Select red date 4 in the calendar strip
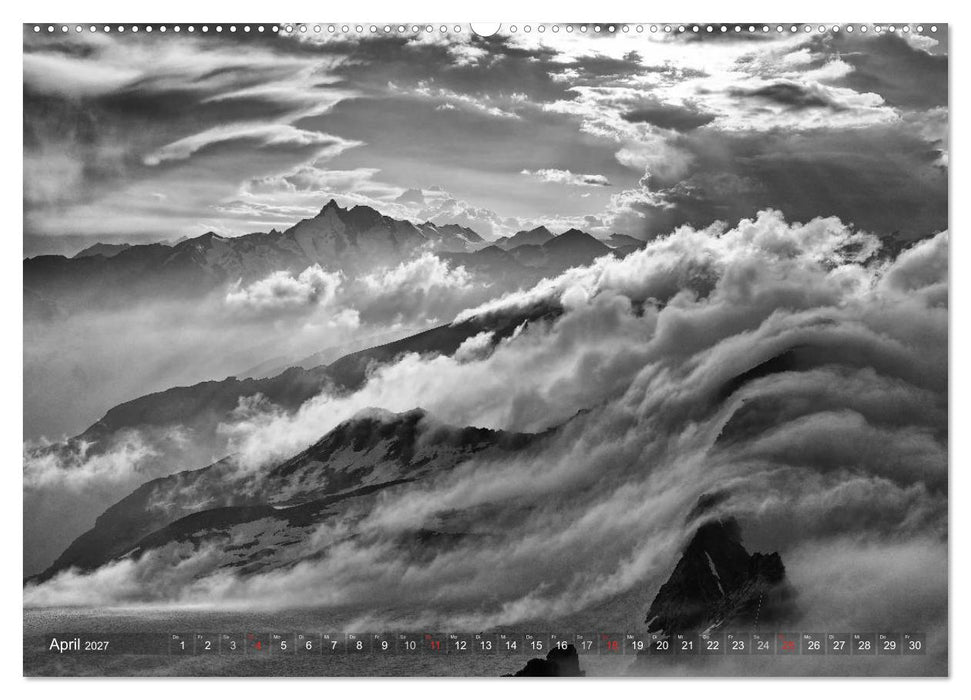 point(258,644)
